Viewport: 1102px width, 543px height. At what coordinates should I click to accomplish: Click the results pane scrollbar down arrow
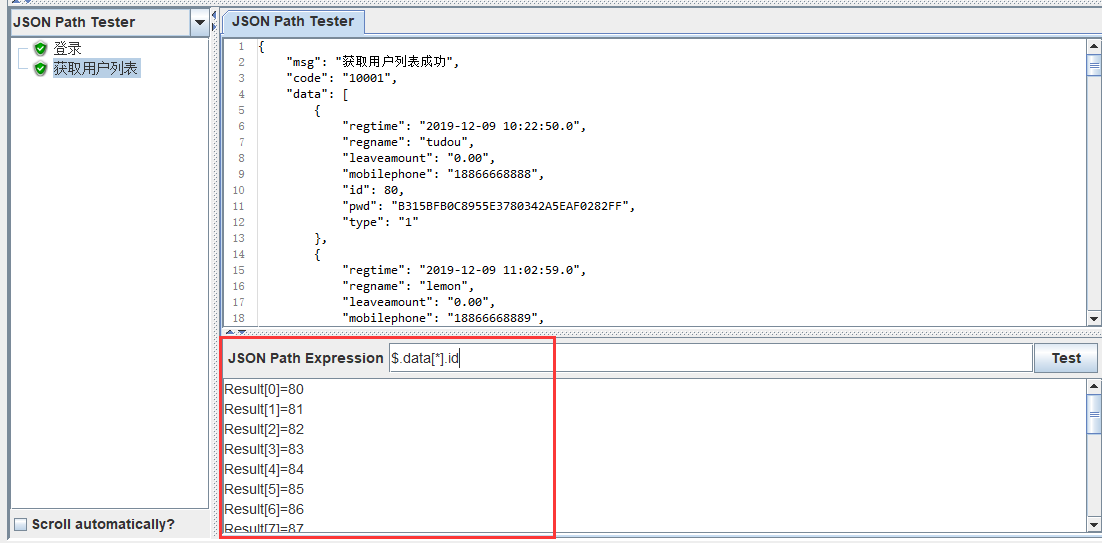[1093, 524]
